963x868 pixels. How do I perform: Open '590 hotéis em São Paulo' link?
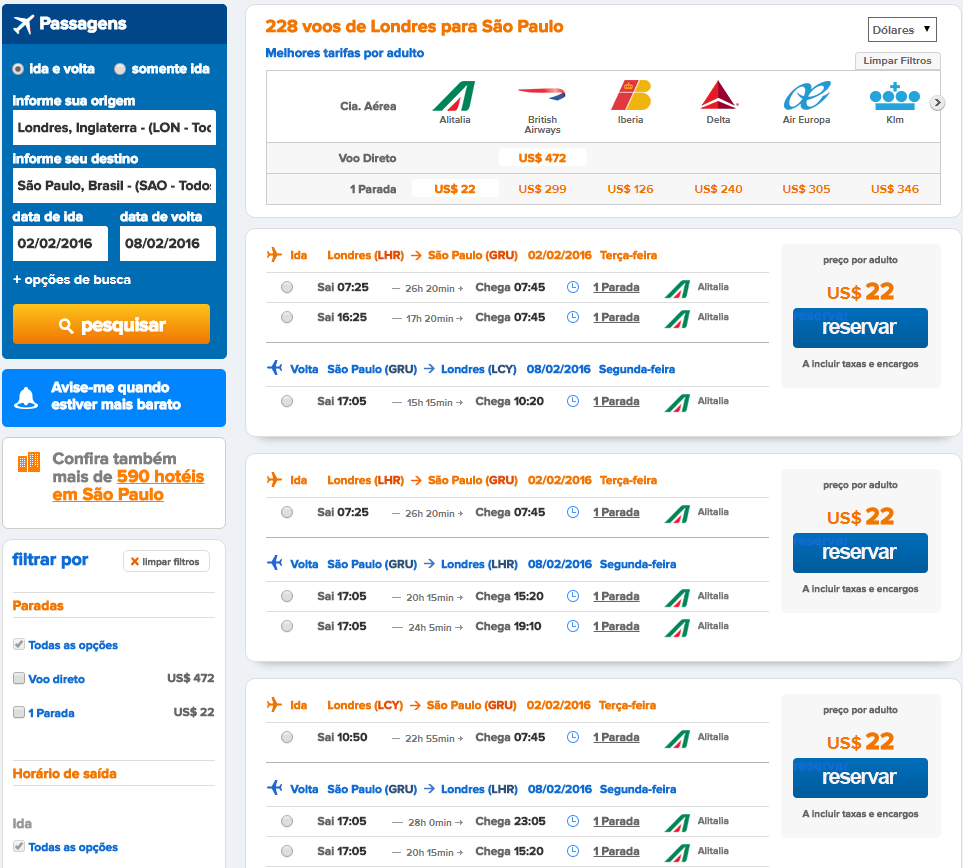pyautogui.click(x=128, y=485)
